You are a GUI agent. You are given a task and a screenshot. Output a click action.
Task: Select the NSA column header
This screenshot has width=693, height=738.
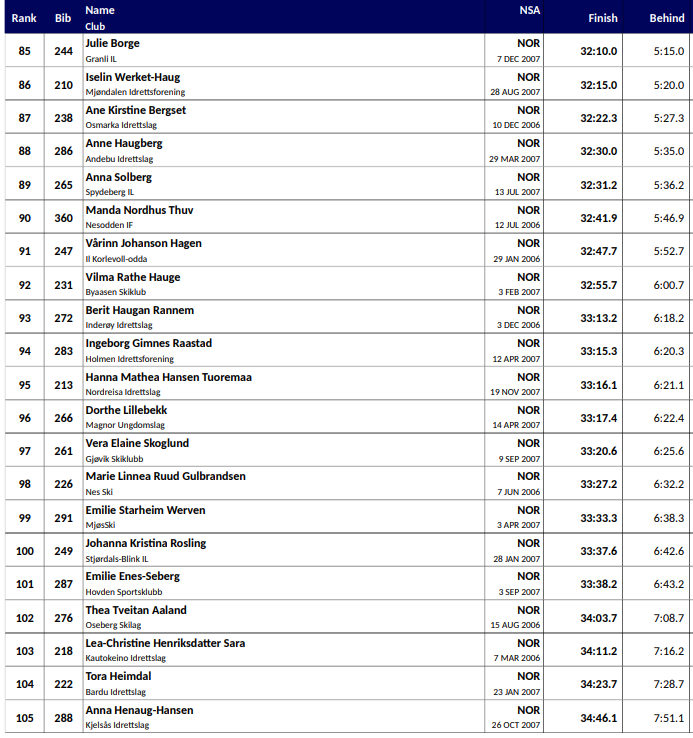(529, 10)
